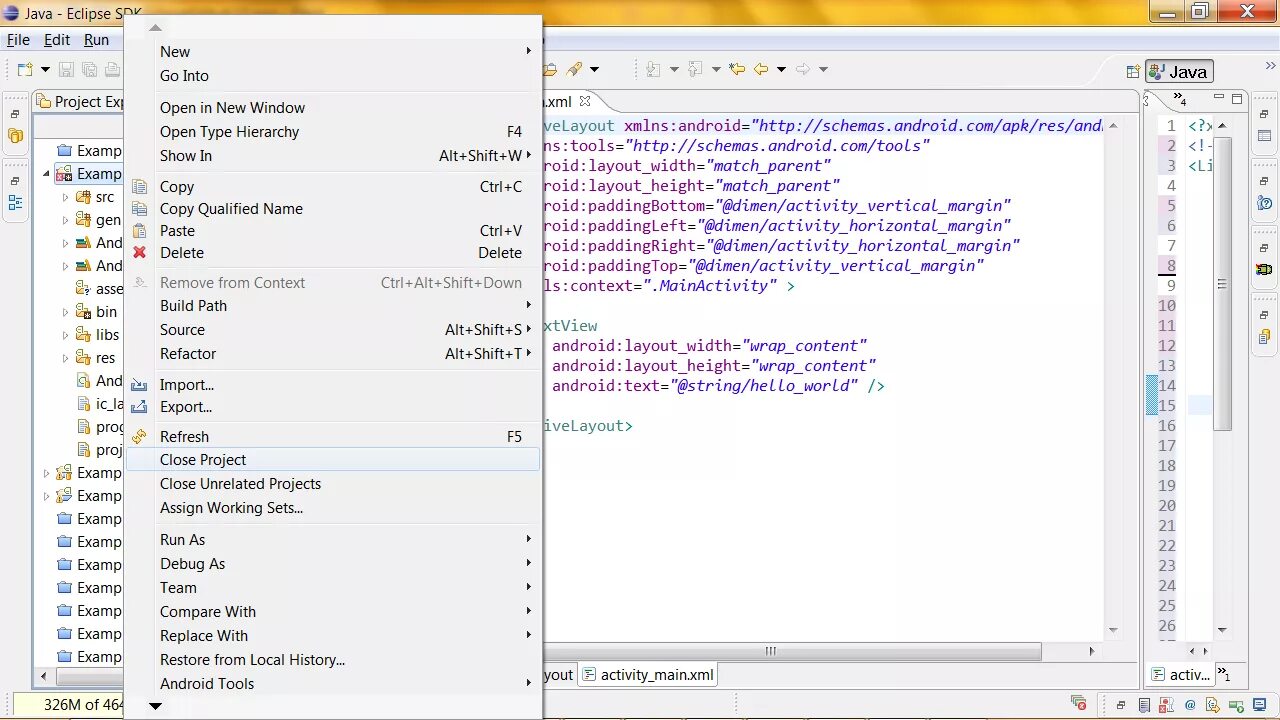The image size is (1280, 720).
Task: Select Go Into from the context menu
Action: coord(332,76)
